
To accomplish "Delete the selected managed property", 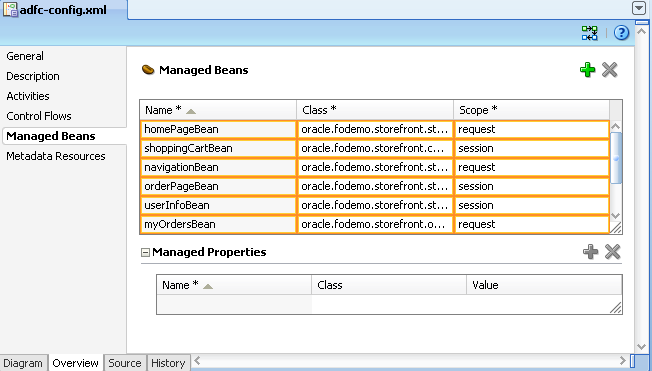I will (x=612, y=252).
